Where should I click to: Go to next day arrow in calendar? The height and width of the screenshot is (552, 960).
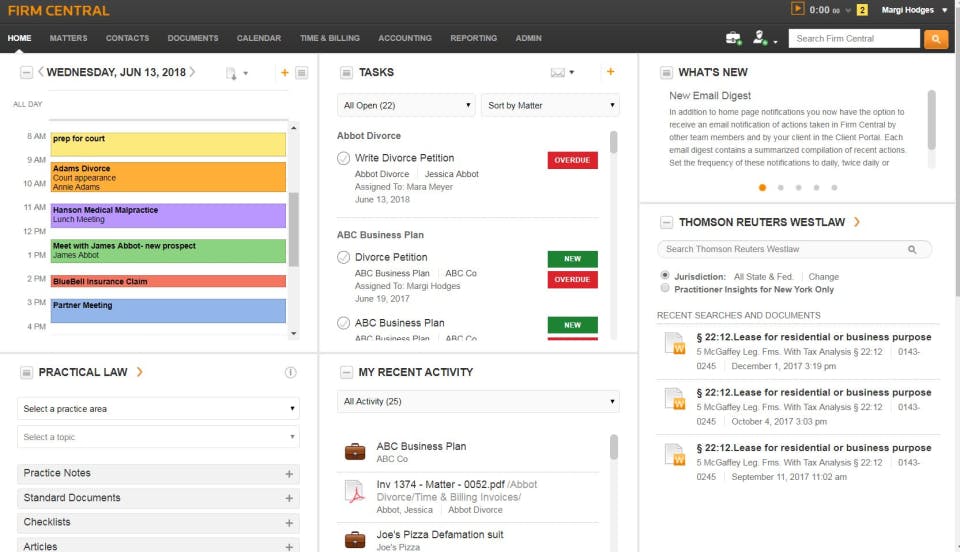192,72
